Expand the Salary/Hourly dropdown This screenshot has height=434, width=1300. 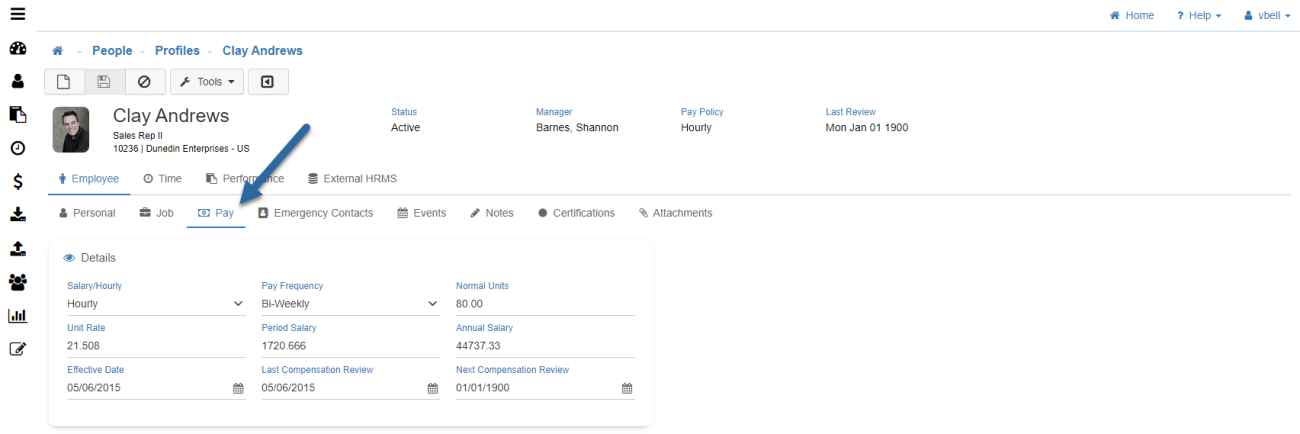coord(238,304)
